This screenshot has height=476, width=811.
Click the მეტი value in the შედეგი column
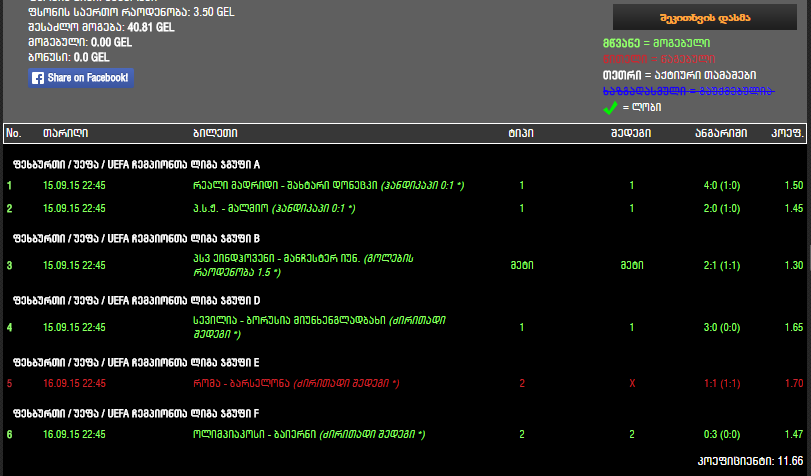(632, 265)
